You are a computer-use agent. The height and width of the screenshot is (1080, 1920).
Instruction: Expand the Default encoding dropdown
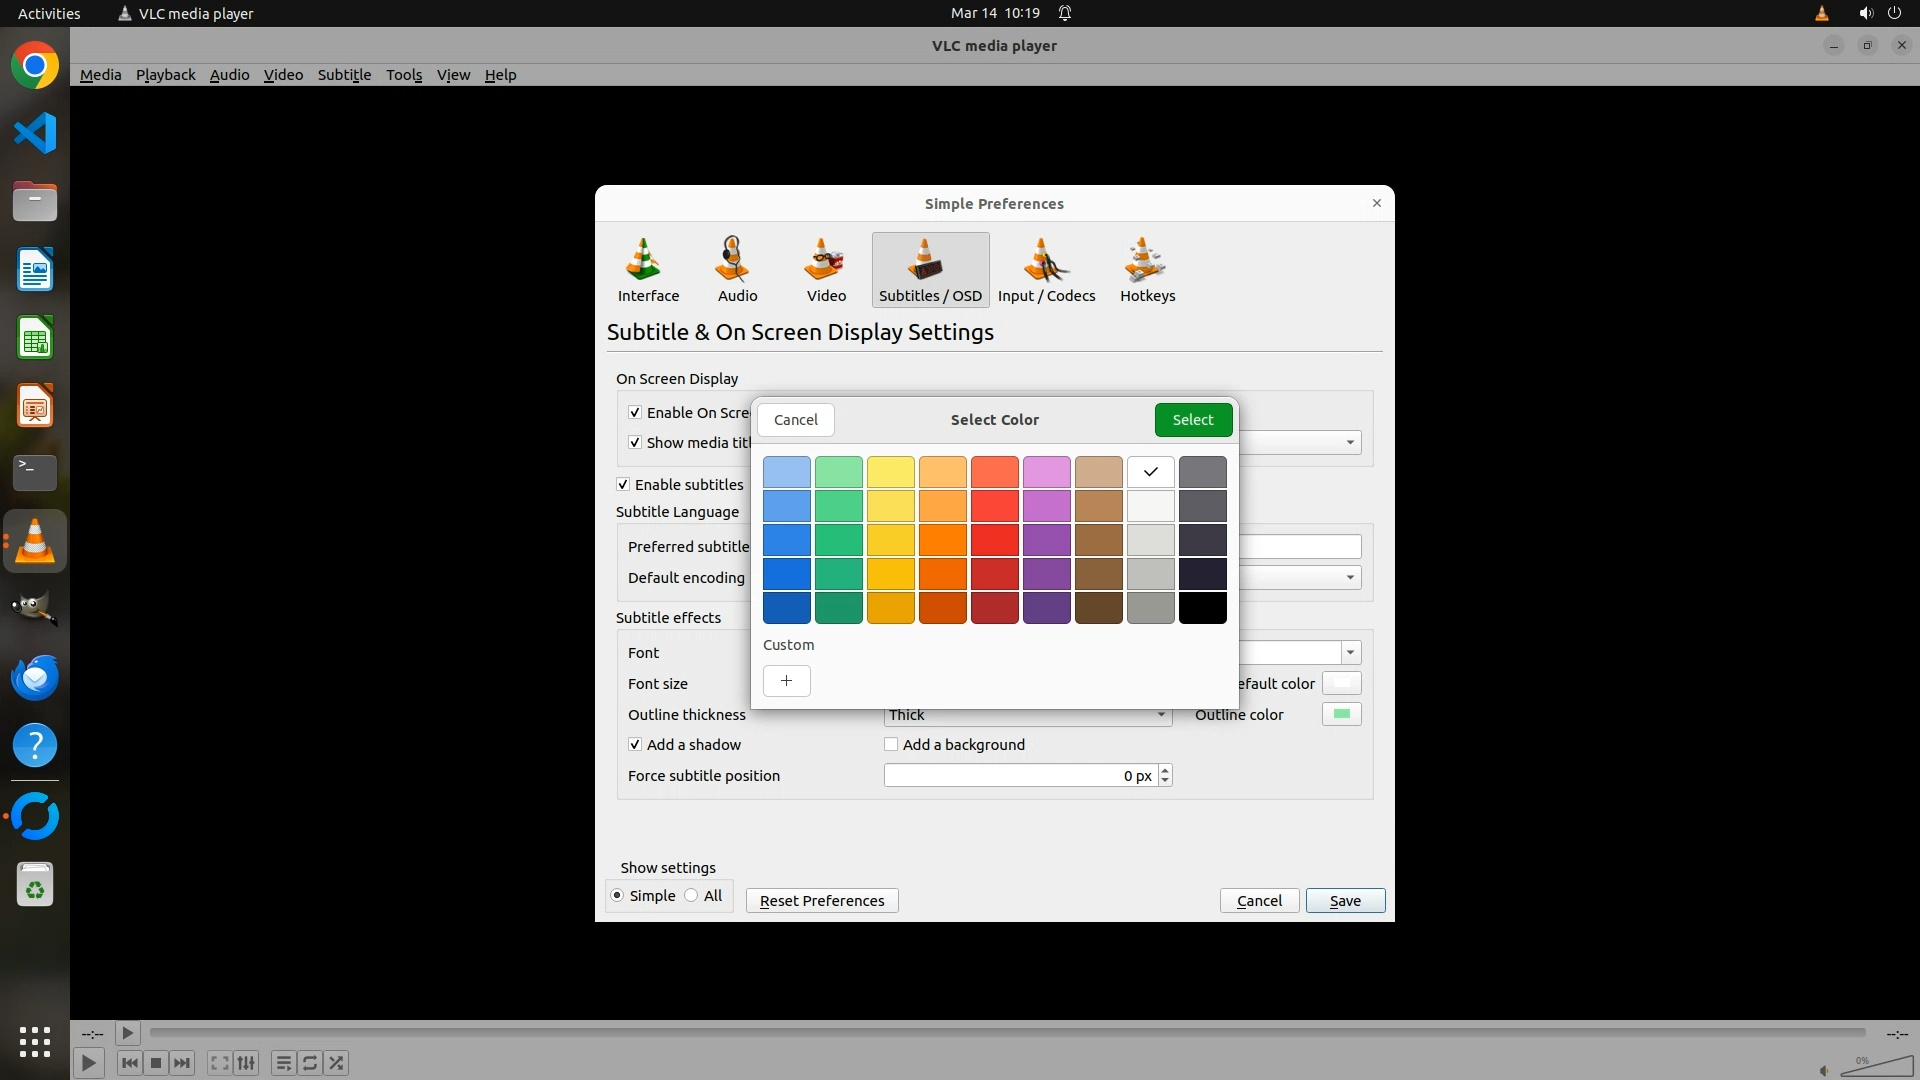point(1350,578)
